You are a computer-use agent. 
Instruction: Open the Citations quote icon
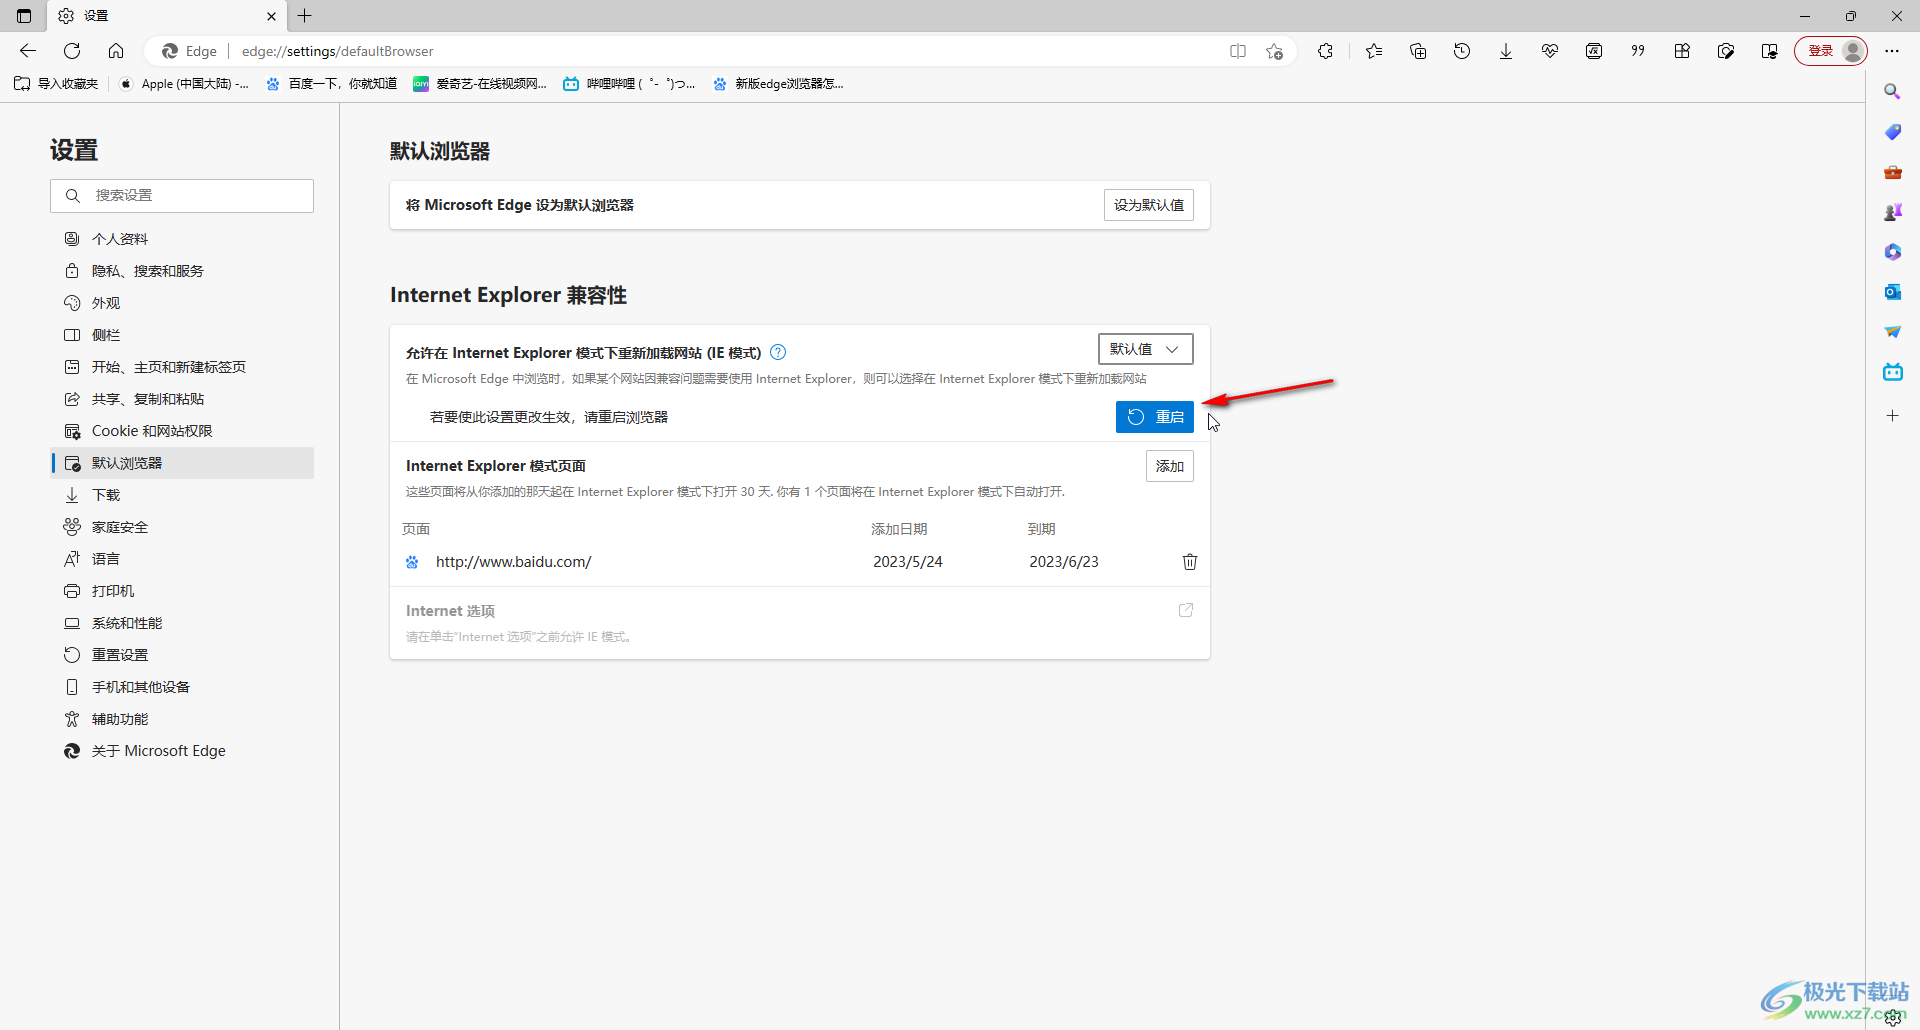click(1638, 51)
